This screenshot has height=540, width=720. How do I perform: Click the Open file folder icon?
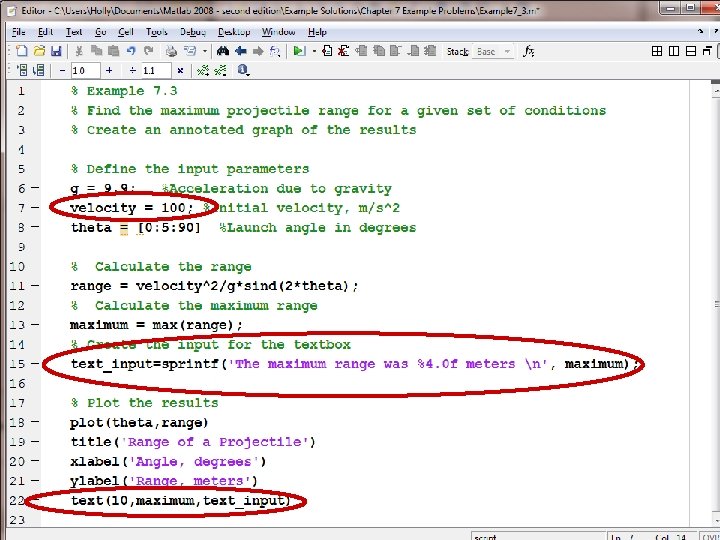click(39, 51)
